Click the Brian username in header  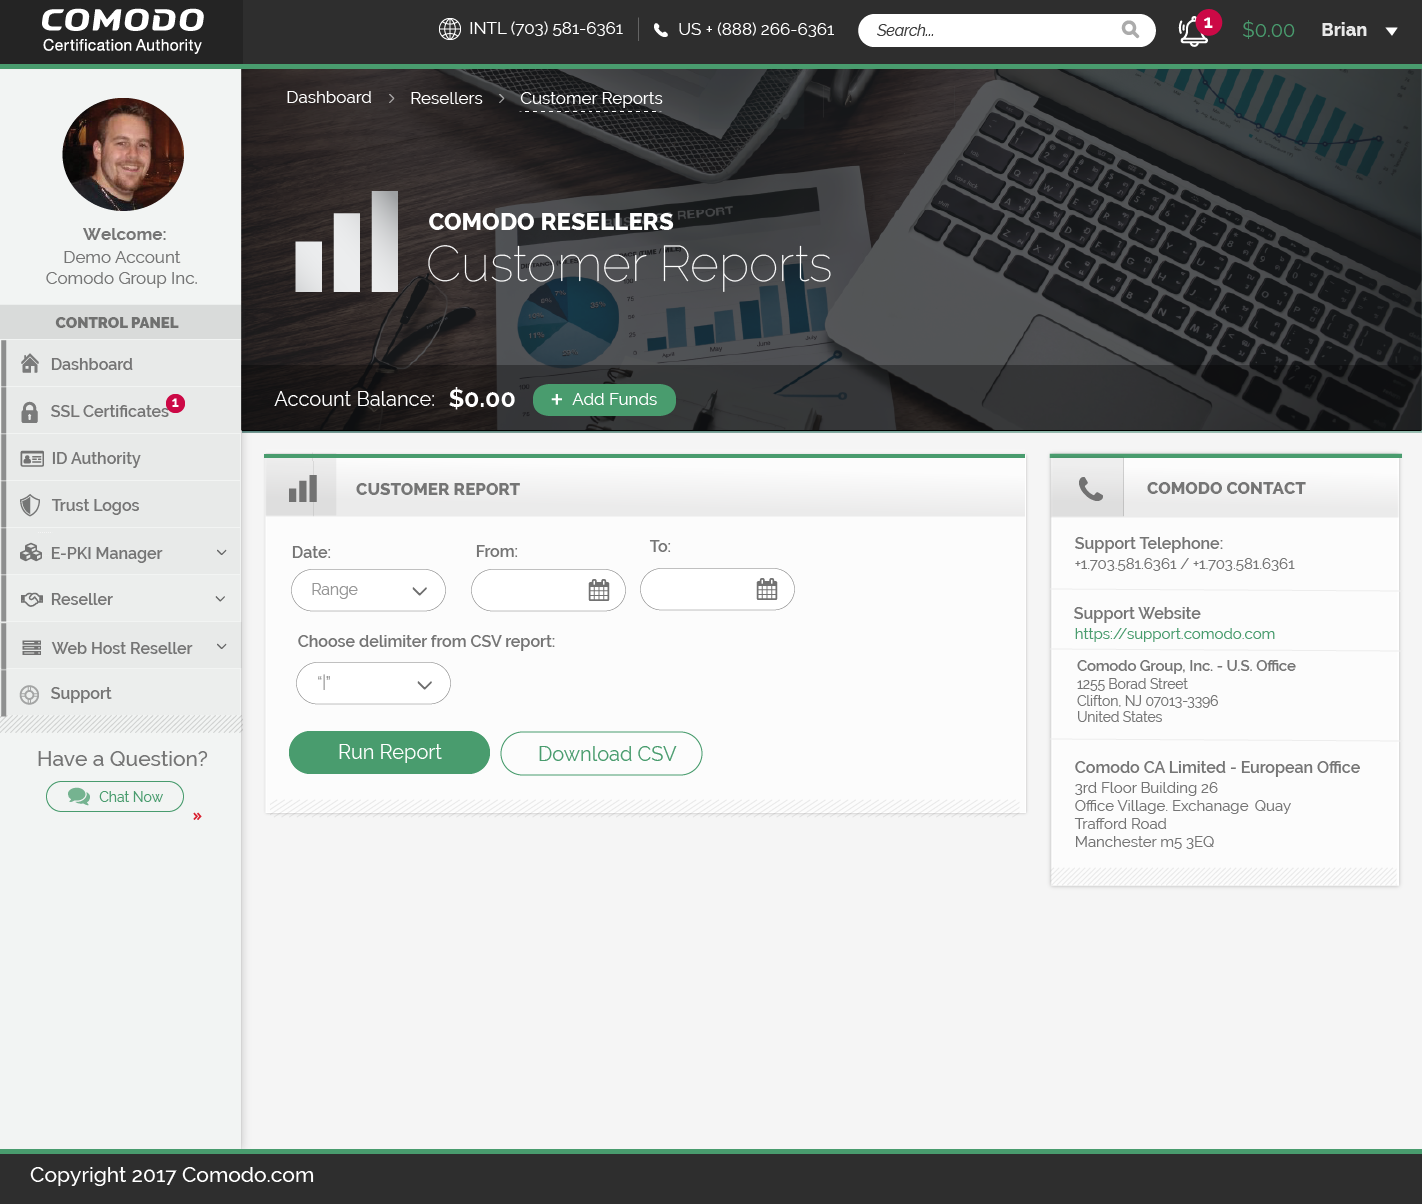1344,30
